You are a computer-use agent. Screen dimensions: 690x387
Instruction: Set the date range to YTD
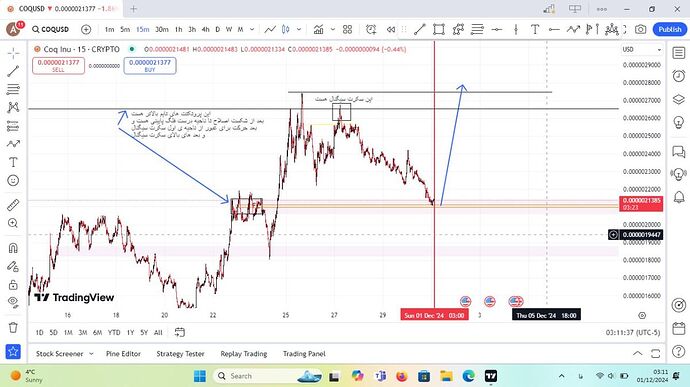(114, 332)
